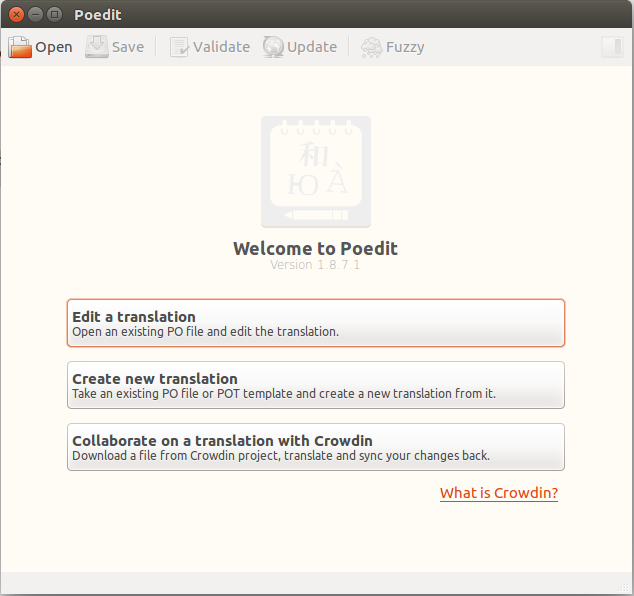Minimize the Poedit window
This screenshot has height=596, width=634.
(35, 15)
